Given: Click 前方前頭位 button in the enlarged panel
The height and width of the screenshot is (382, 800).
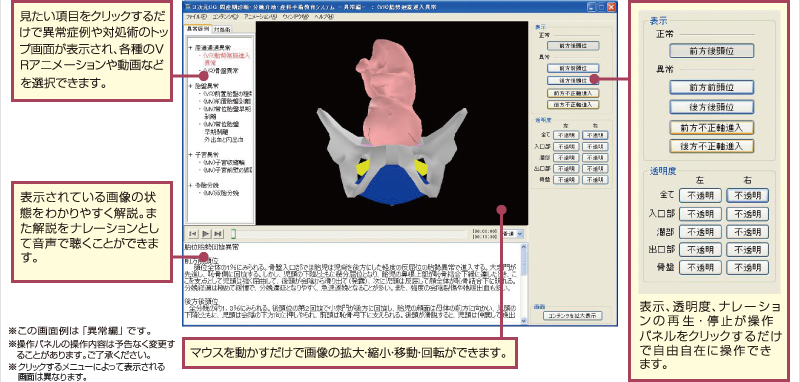Looking at the screenshot, I should pyautogui.click(x=712, y=87).
